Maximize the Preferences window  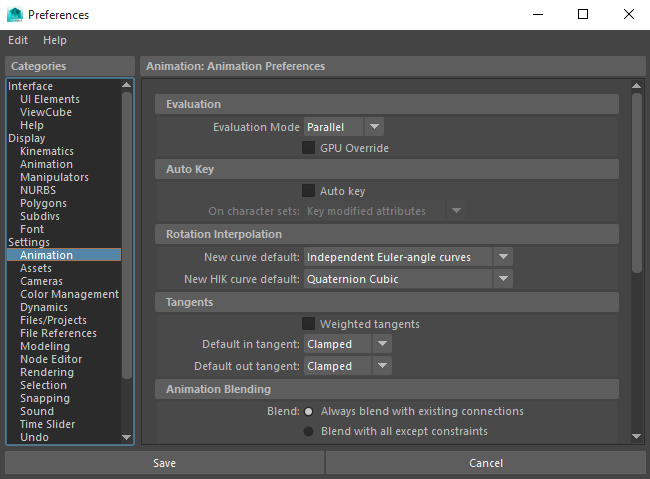[583, 15]
